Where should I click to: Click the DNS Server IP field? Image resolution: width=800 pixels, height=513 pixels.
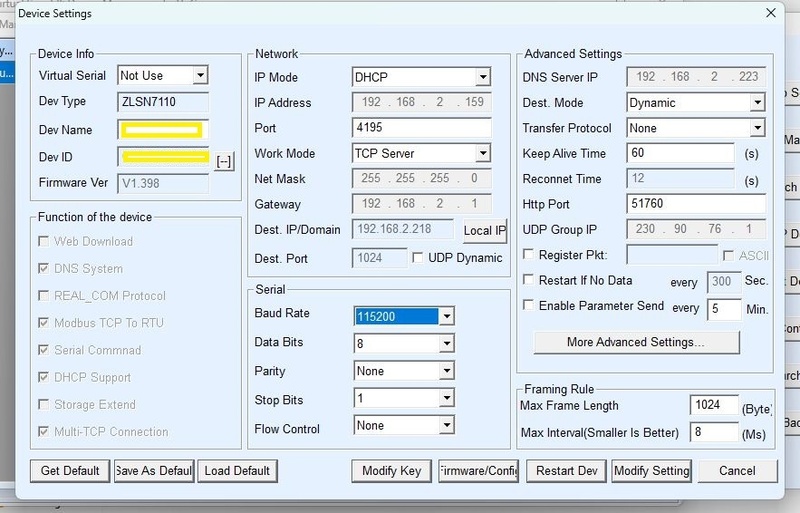coord(696,77)
